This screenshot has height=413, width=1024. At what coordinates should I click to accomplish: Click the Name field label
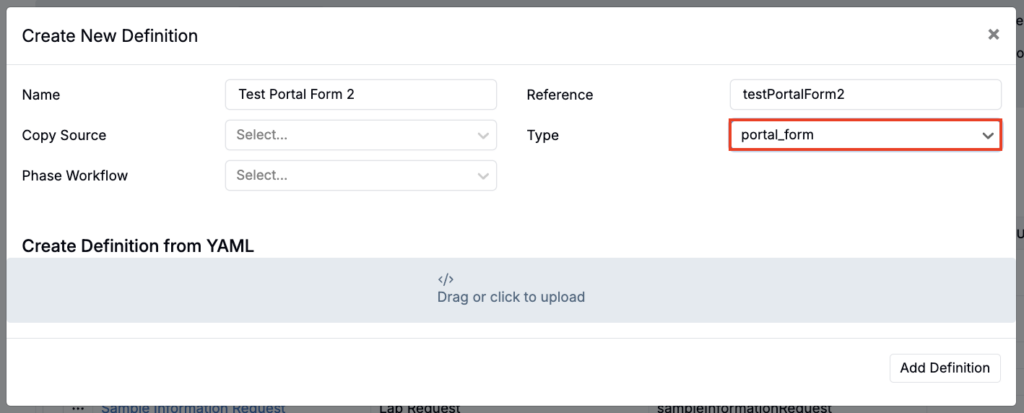[x=41, y=95]
